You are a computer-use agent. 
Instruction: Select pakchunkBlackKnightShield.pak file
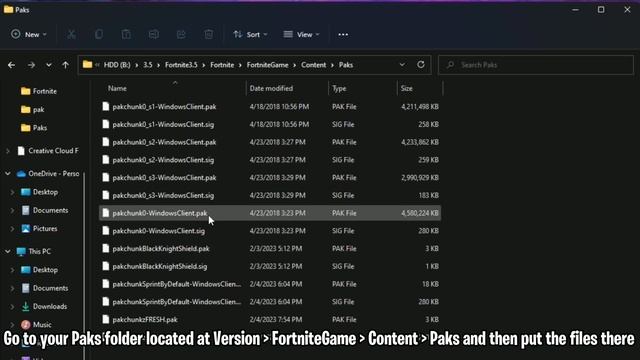click(x=270, y=249)
